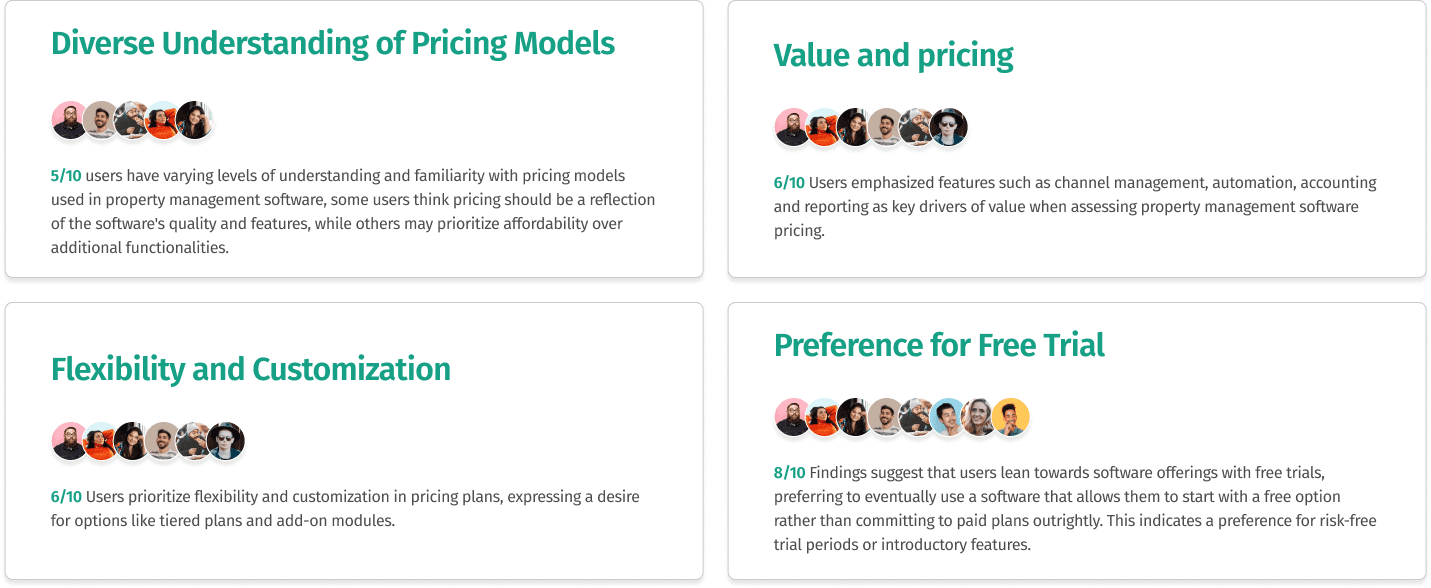Click the Preference for Free Trial title
1431x588 pixels.
[939, 345]
